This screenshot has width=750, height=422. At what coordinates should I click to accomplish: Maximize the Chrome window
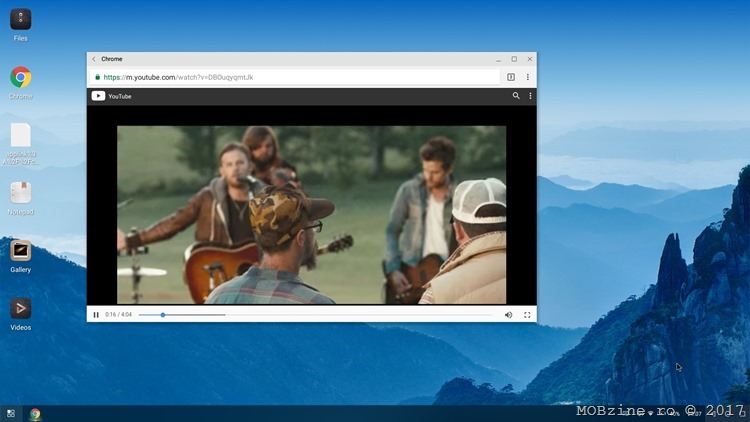click(x=514, y=59)
